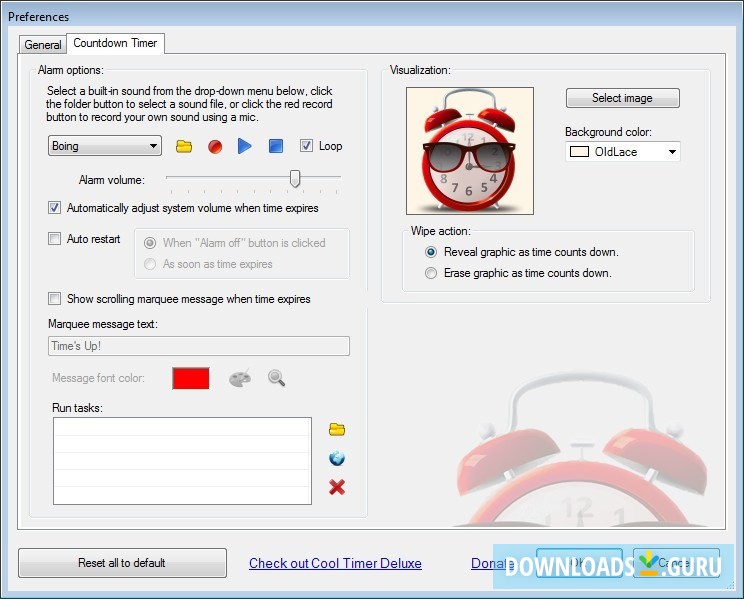Viewport: 744px width, 599px height.
Task: Enable the Auto restart checkbox
Action: pos(55,238)
